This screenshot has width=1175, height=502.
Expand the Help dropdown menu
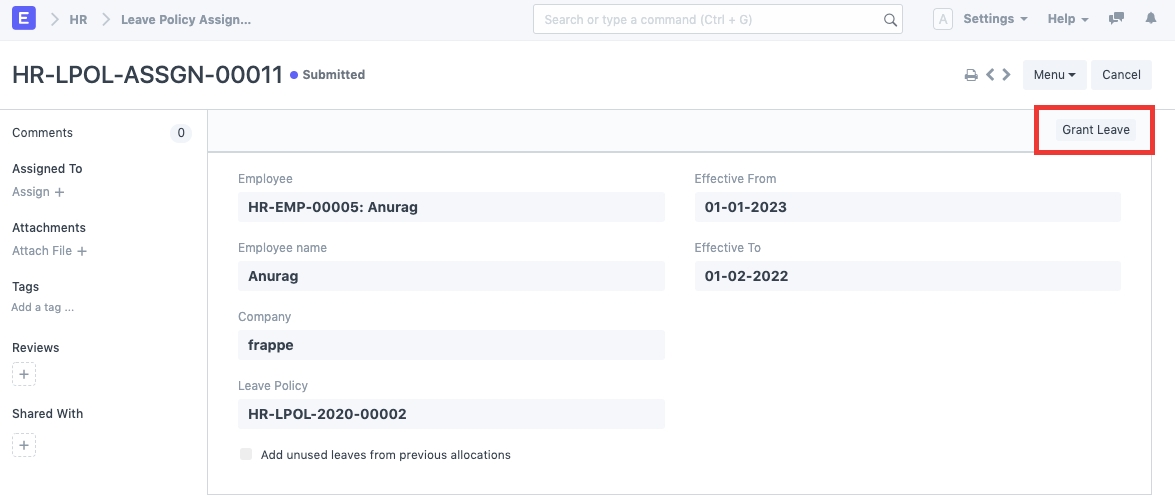pyautogui.click(x=1068, y=19)
